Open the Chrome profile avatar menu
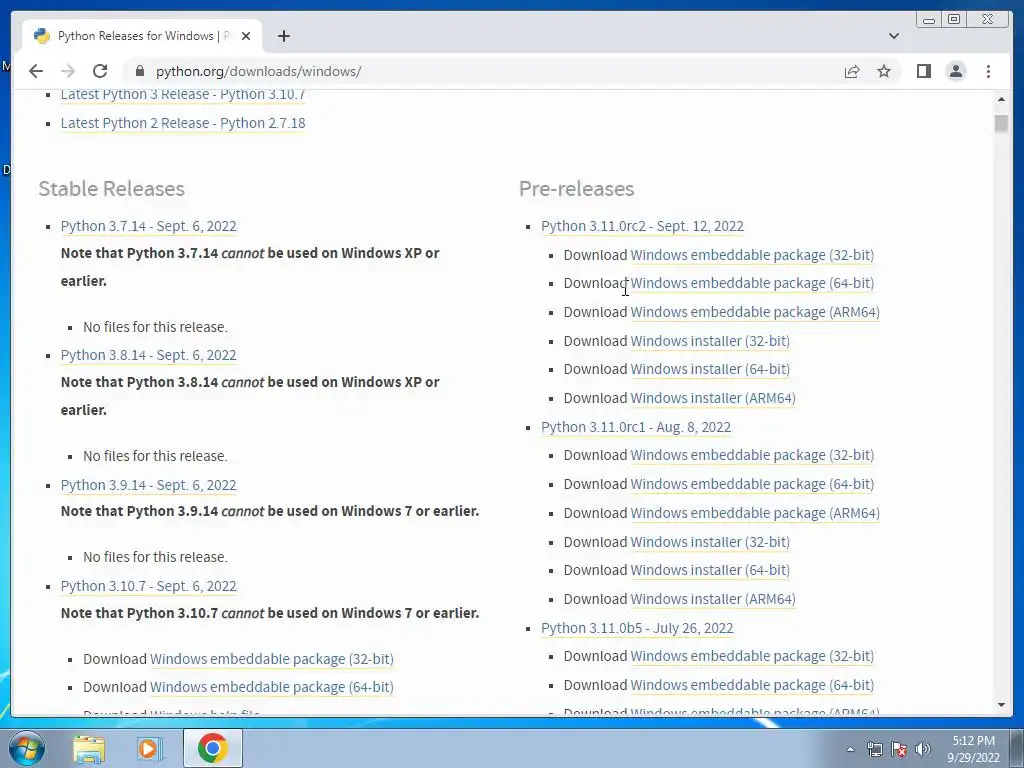 (955, 71)
